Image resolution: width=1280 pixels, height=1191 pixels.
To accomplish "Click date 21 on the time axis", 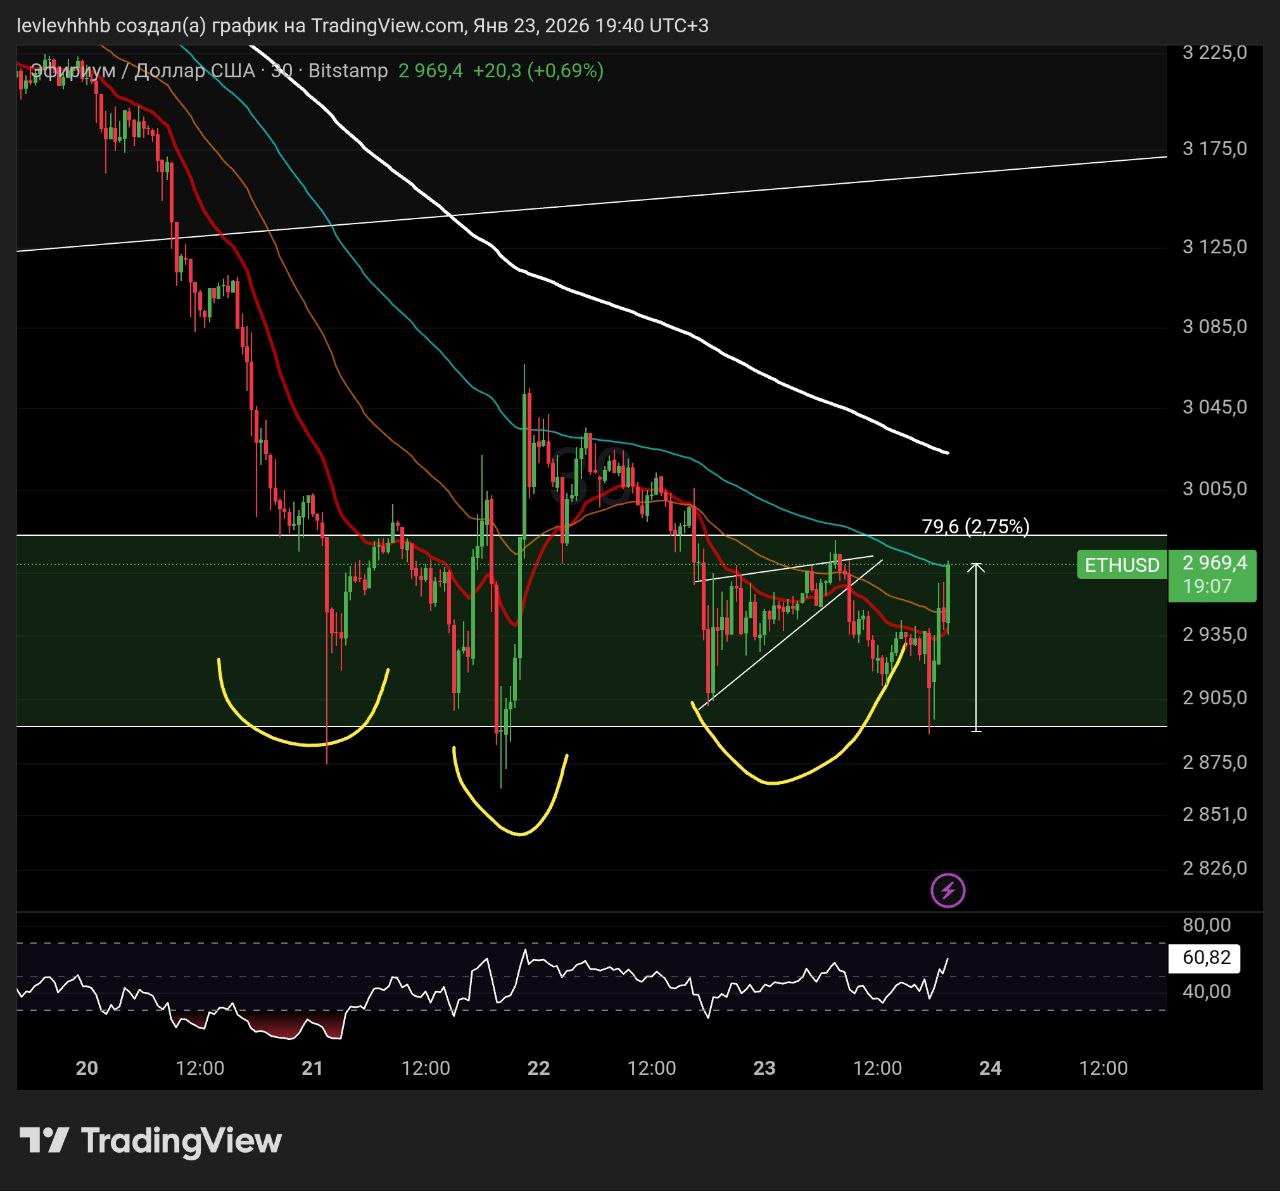I will click(x=313, y=1068).
